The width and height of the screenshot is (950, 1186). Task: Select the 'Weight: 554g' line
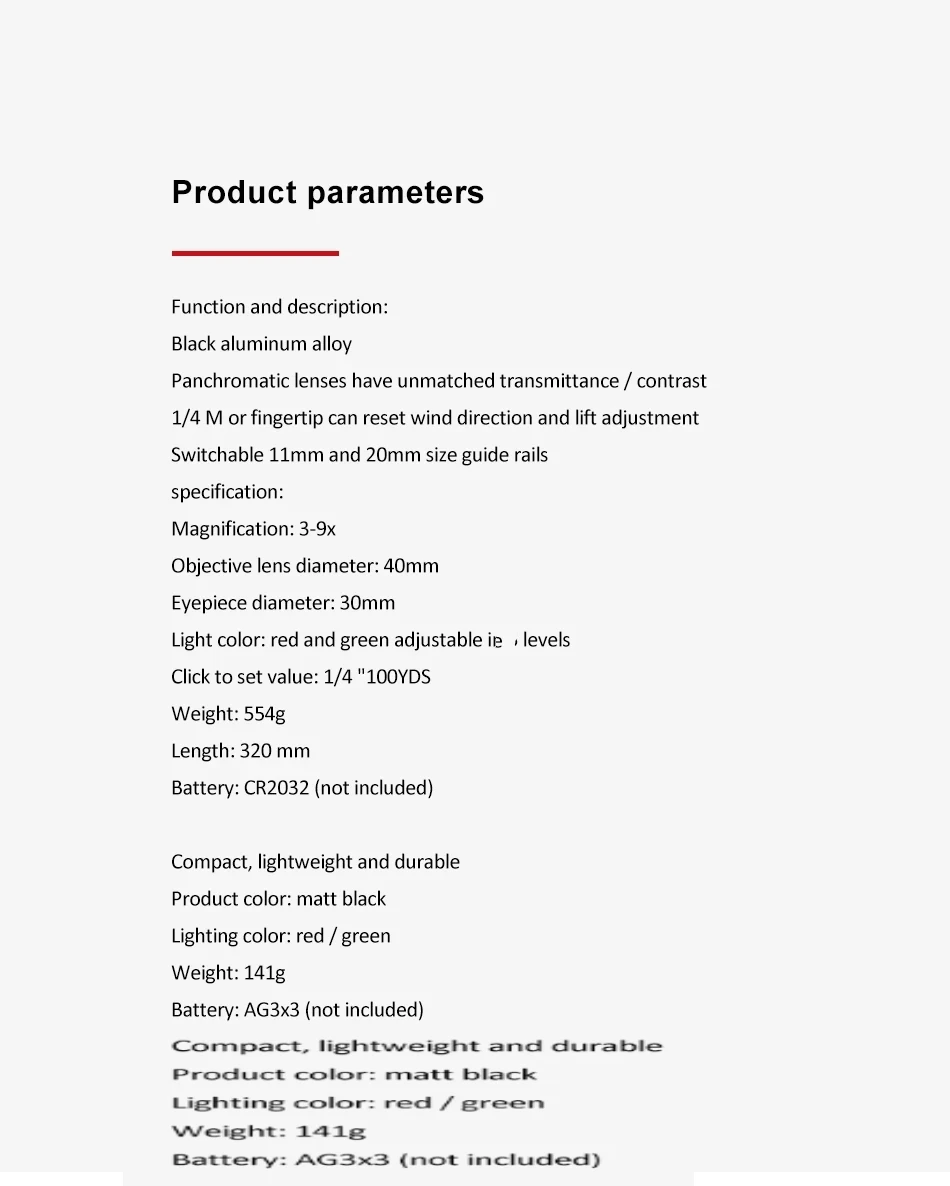tap(228, 714)
